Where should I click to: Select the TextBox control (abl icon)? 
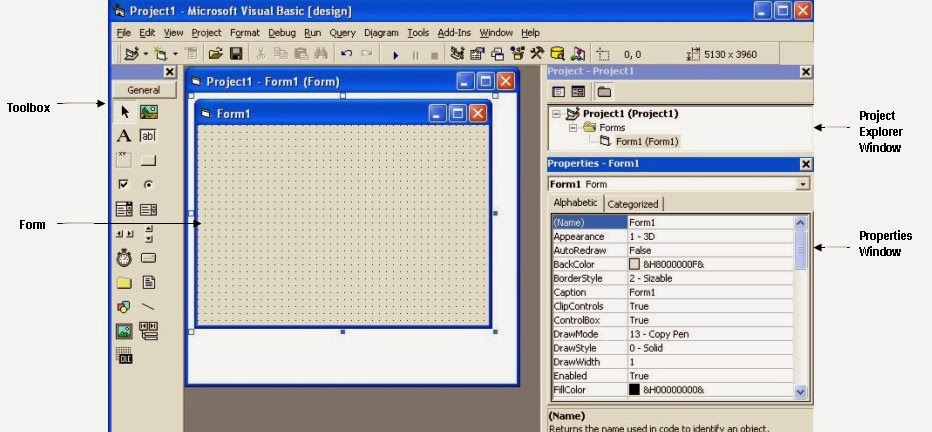click(x=148, y=136)
